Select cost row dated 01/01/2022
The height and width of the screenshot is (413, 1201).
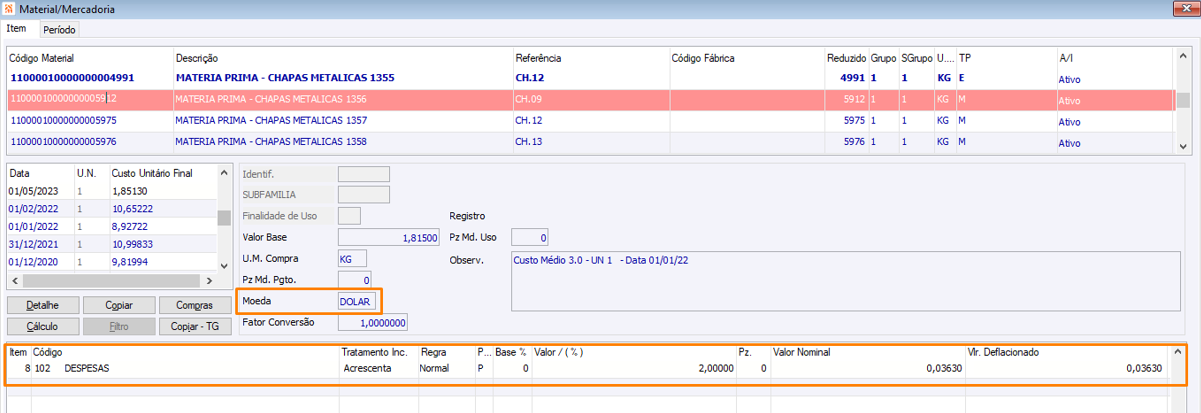(x=112, y=226)
